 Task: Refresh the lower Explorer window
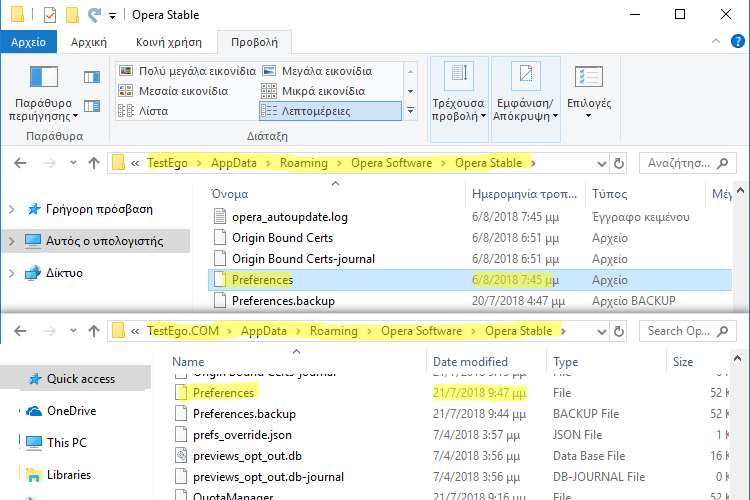click(619, 332)
